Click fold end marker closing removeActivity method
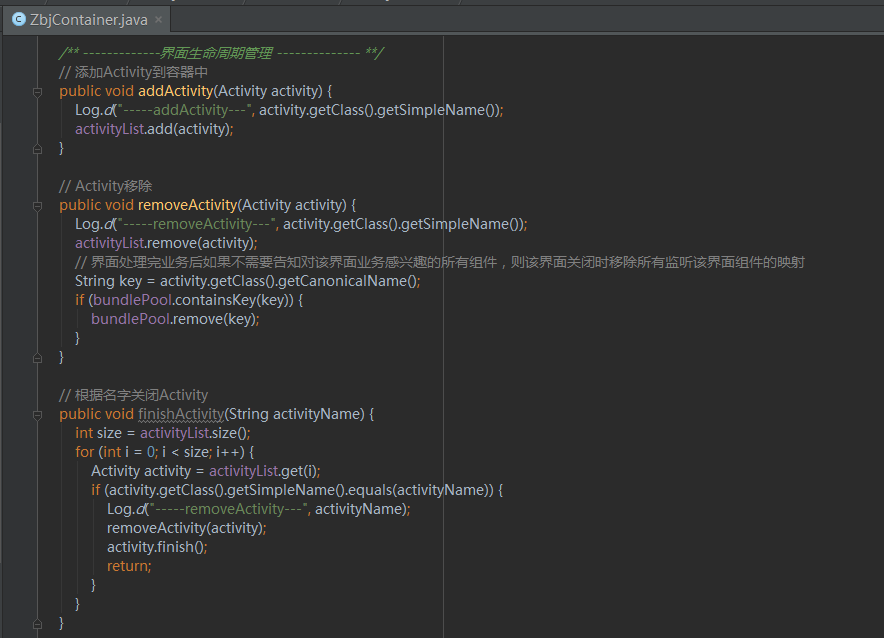 pos(37,357)
